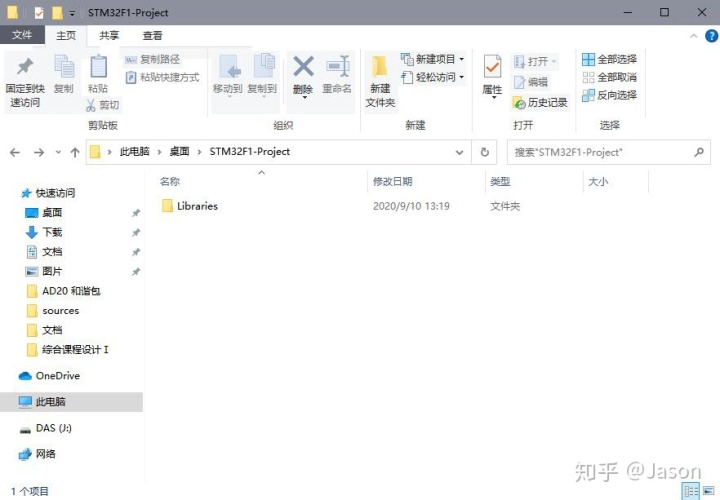This screenshot has height=500, width=720.
Task: Click Quick access (快速访问) in sidebar
Action: 48,193
